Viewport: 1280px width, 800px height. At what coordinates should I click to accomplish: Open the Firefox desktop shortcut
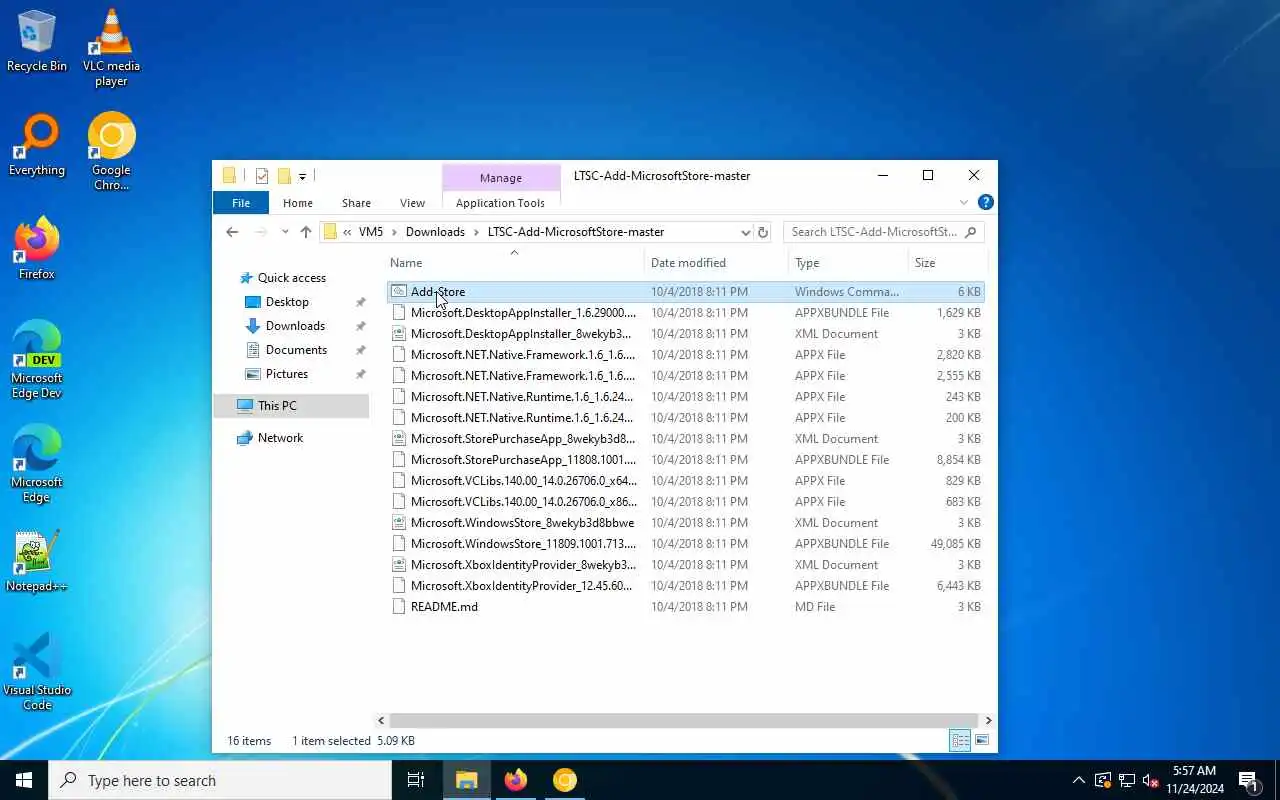coord(37,250)
